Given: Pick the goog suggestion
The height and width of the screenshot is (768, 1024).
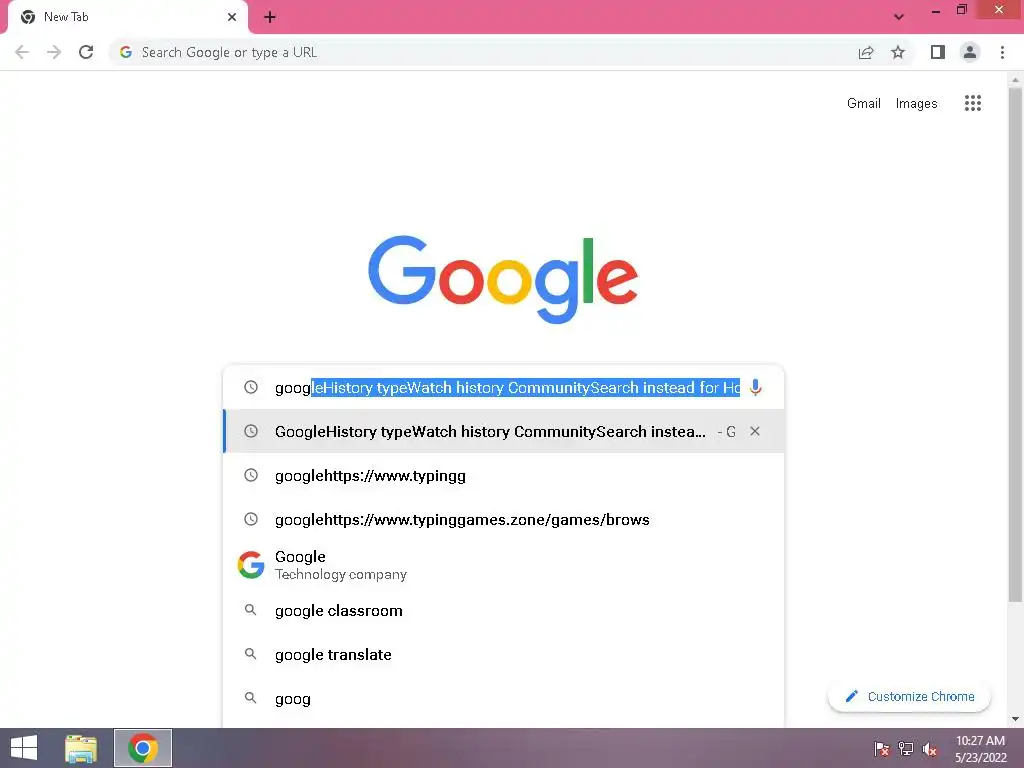Looking at the screenshot, I should pos(504,699).
